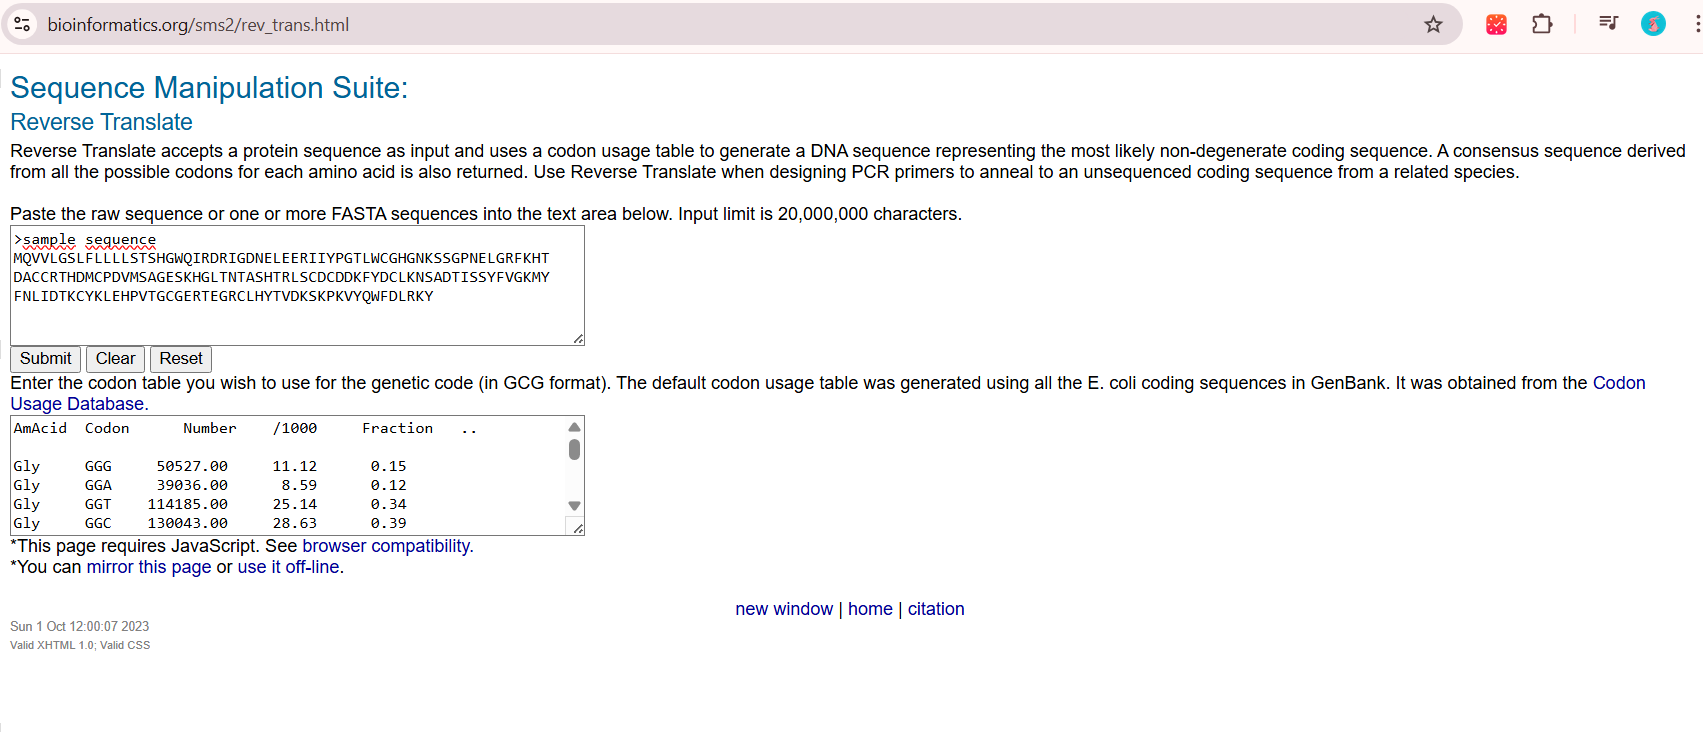The height and width of the screenshot is (732, 1703).
Task: Open the "mirror this page" link
Action: pyautogui.click(x=149, y=567)
